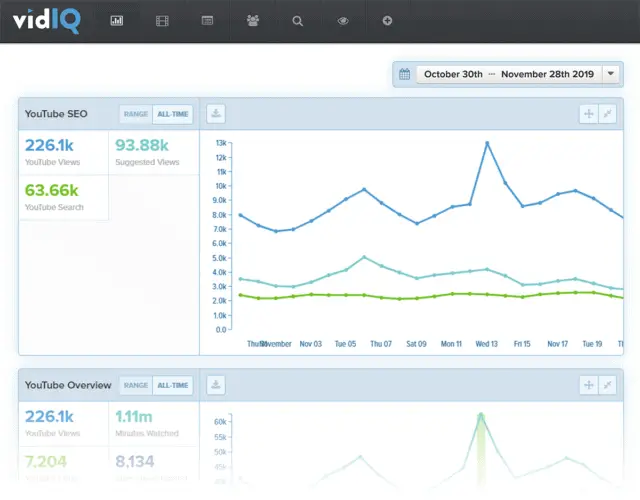Download the YouTube Overview chart data
The image size is (640, 500).
tap(216, 385)
